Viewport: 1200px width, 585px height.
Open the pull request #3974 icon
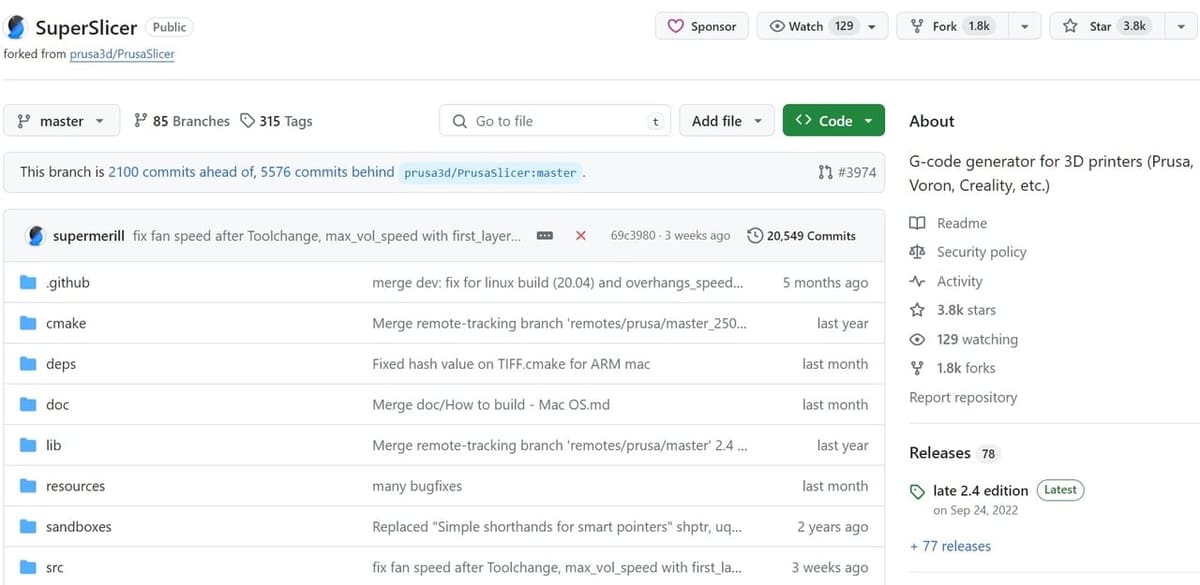(x=825, y=172)
